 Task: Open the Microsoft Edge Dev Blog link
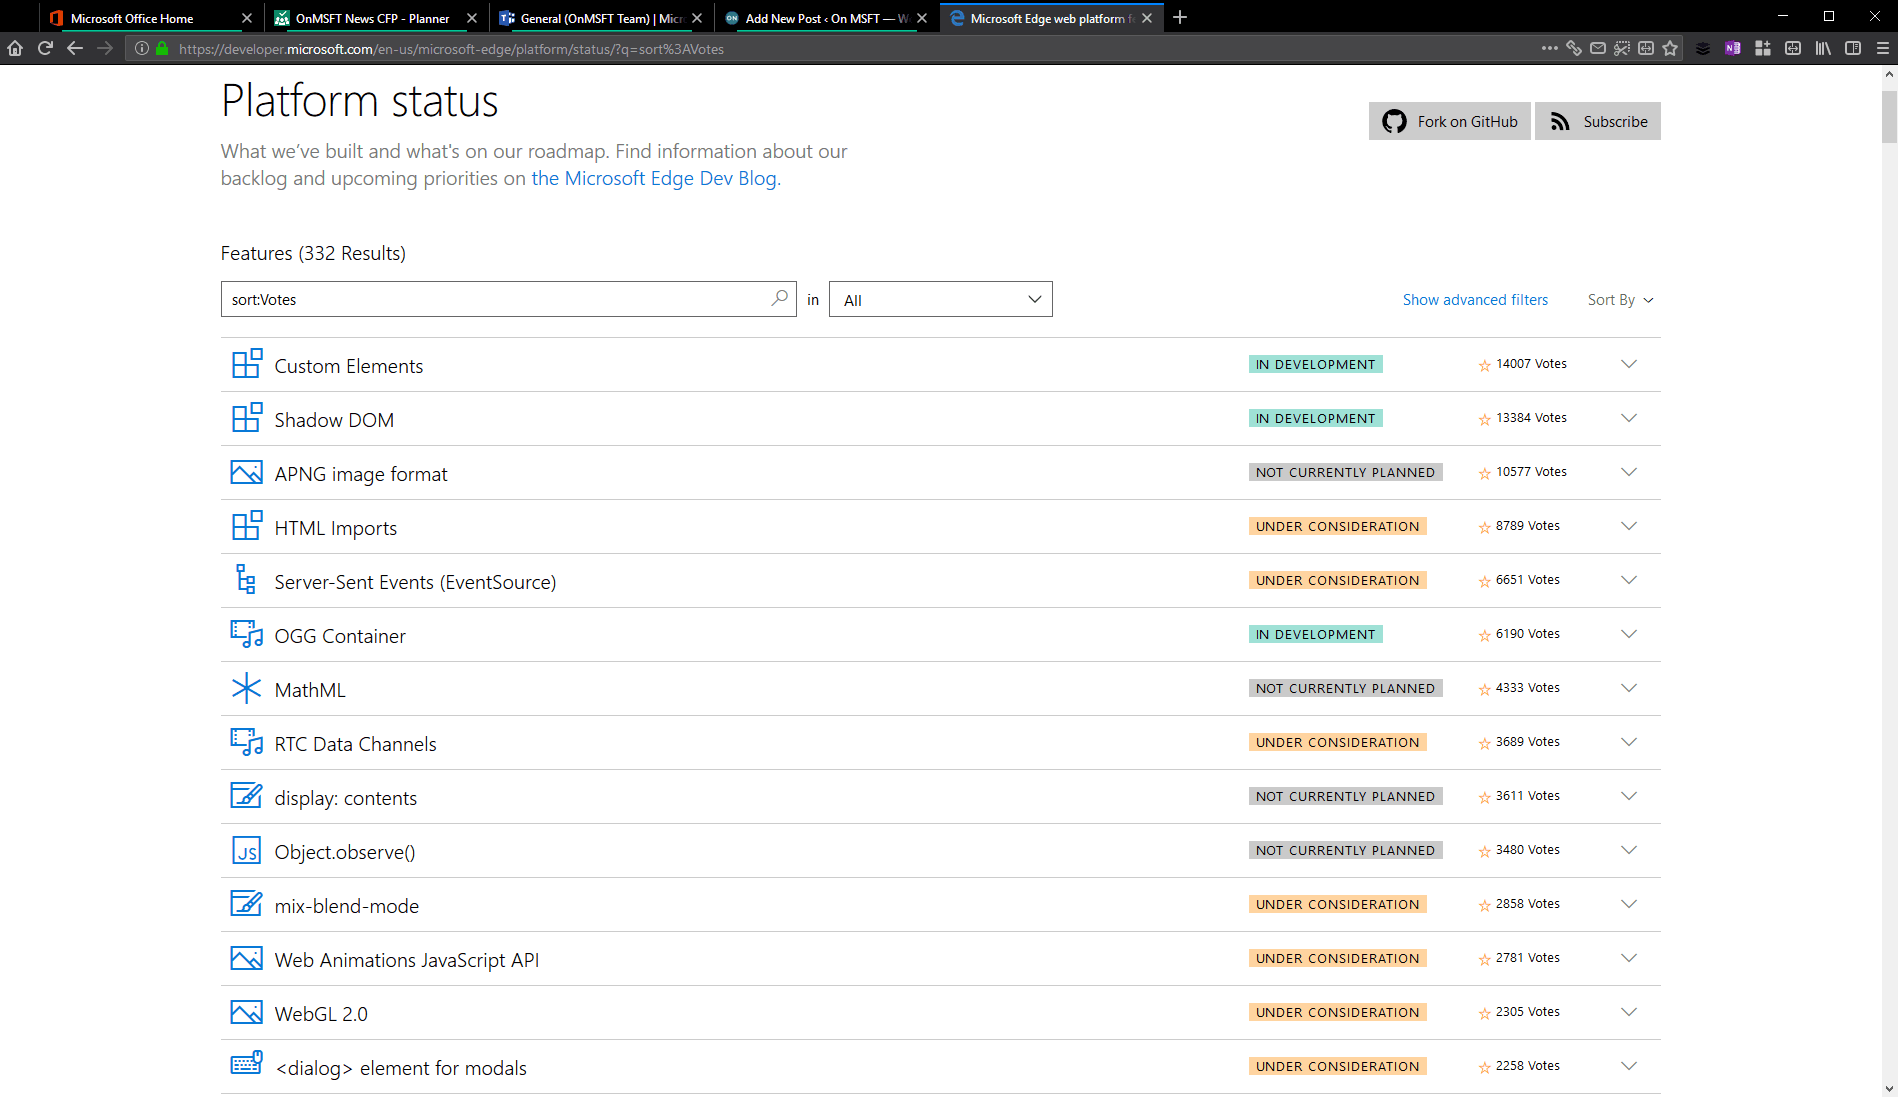pos(654,178)
